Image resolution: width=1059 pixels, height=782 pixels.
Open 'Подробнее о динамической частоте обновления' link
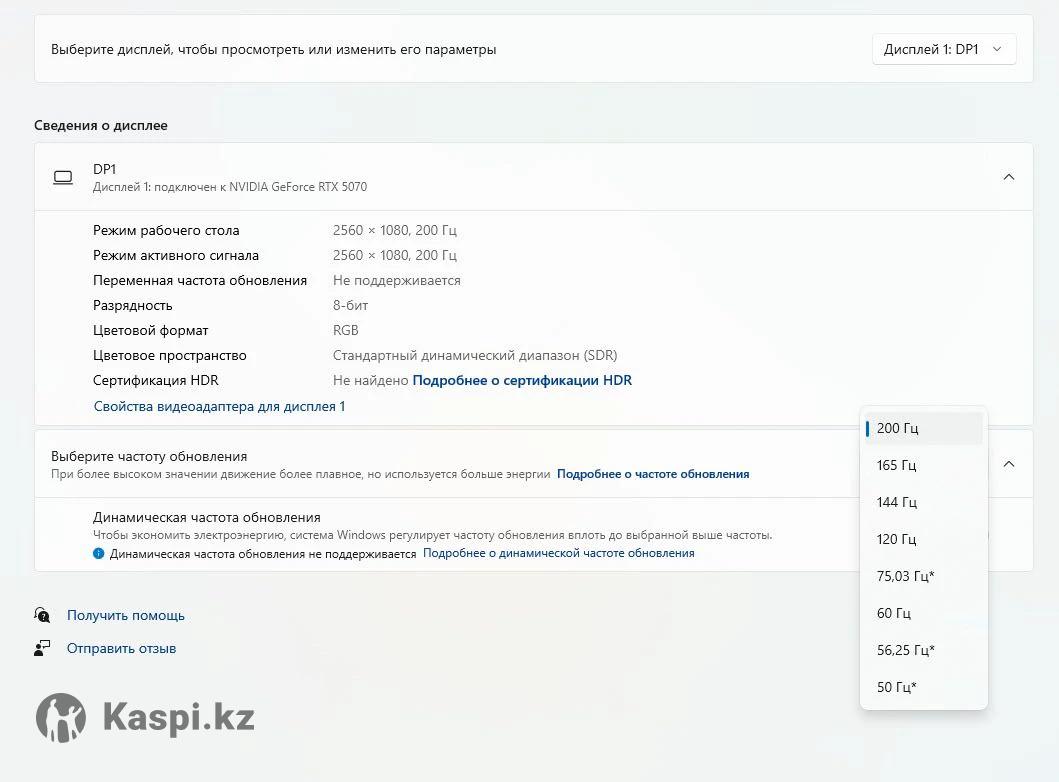pyautogui.click(x=558, y=553)
